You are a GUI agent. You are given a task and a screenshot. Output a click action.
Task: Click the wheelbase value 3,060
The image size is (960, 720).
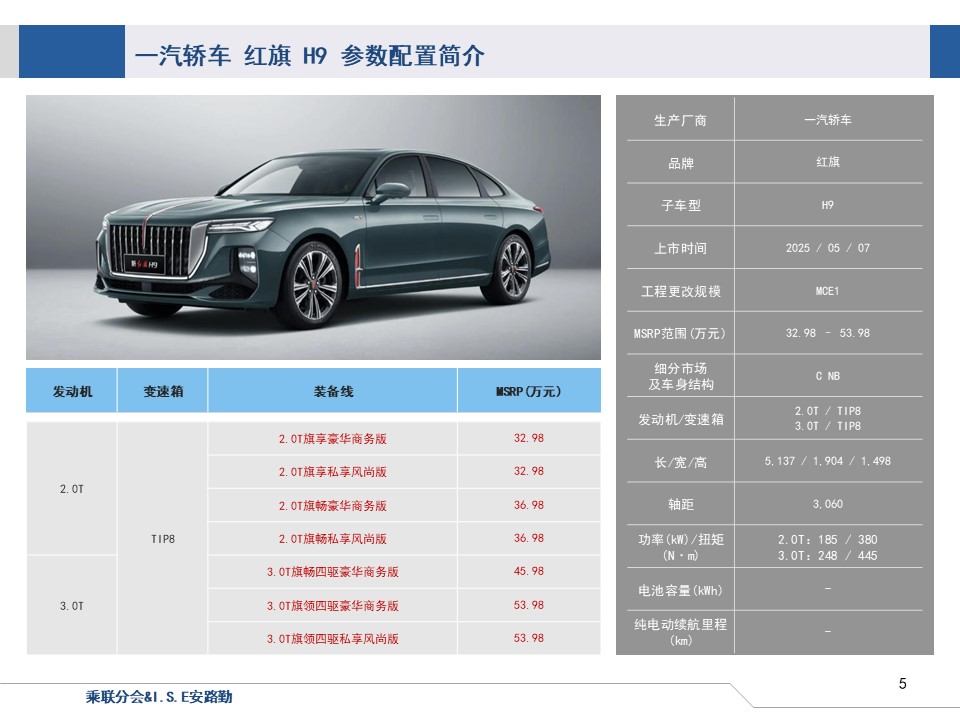[x=828, y=504]
